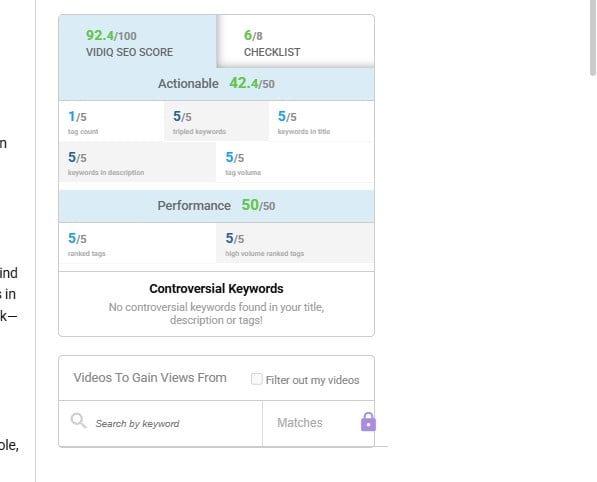Click the search magnifier icon
This screenshot has height=482, width=597.
pos(78,421)
